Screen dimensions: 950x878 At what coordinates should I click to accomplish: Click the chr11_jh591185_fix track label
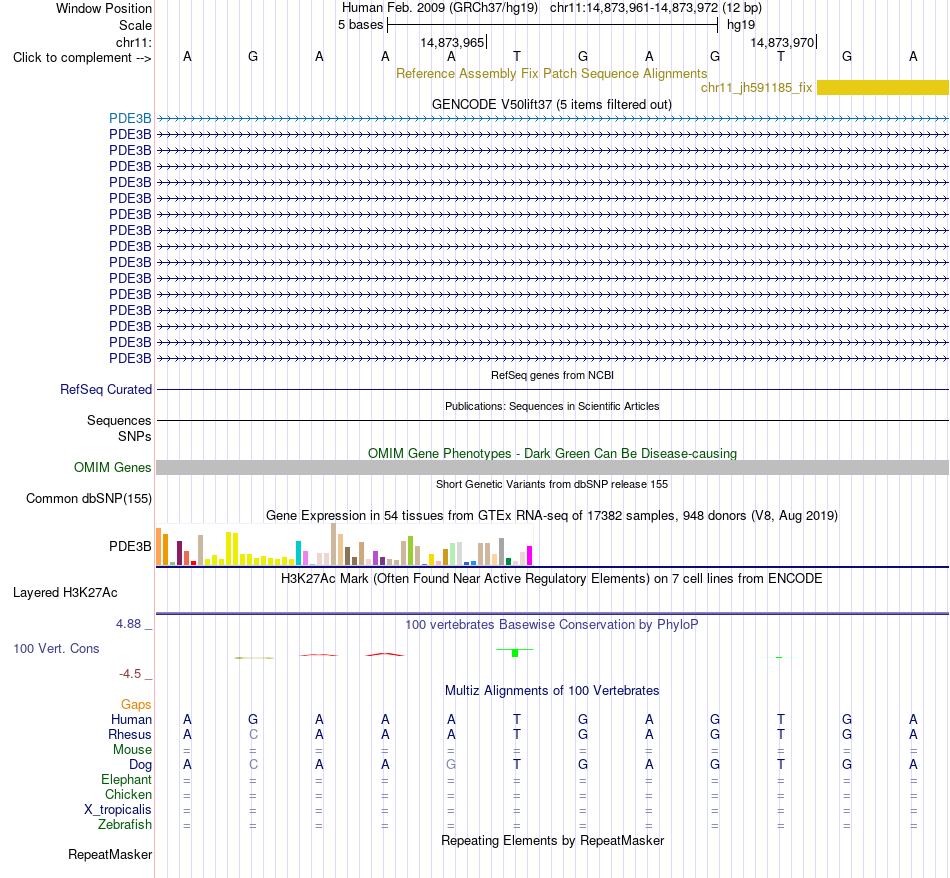[756, 87]
